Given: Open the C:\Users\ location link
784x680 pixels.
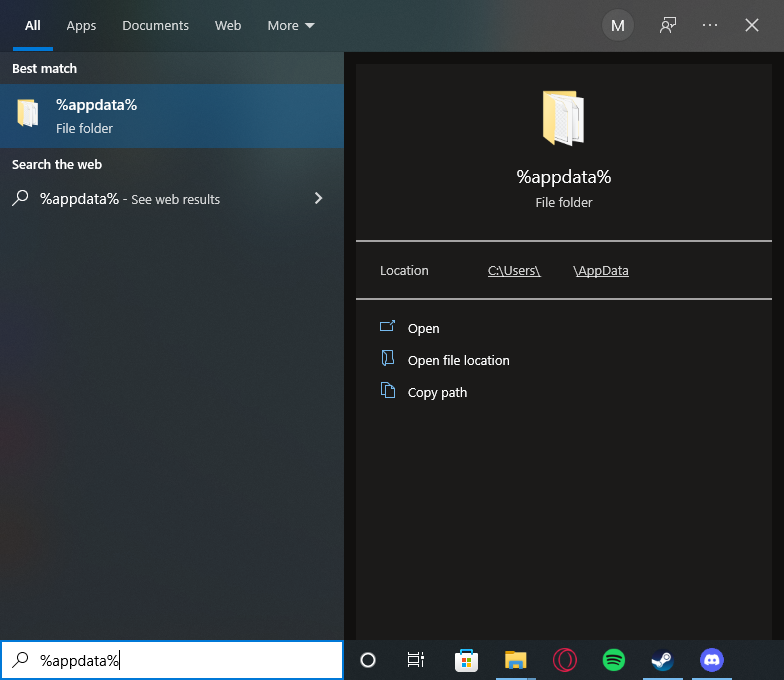Looking at the screenshot, I should click(x=514, y=270).
